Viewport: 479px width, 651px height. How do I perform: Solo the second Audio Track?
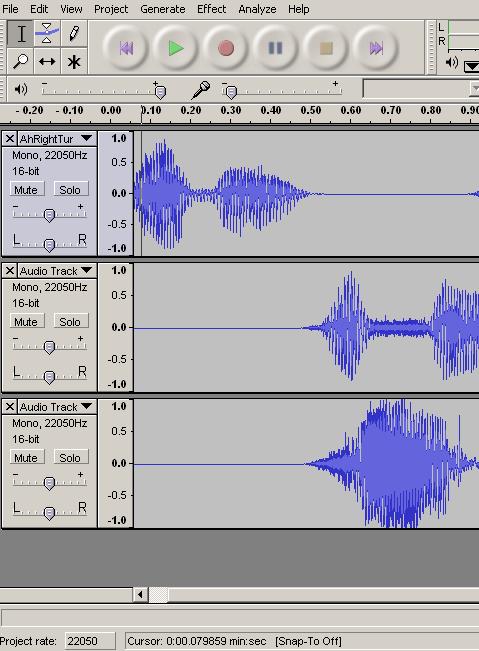coord(71,321)
